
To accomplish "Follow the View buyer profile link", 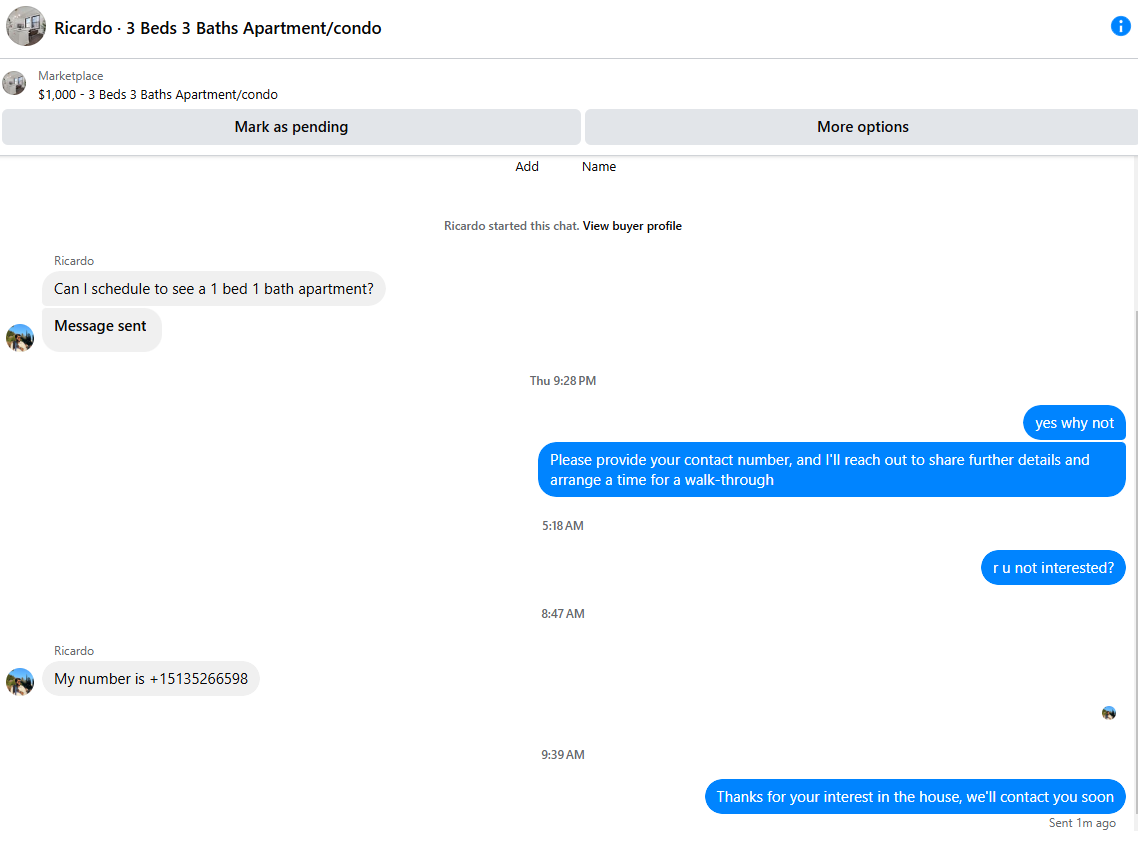I will tap(631, 226).
